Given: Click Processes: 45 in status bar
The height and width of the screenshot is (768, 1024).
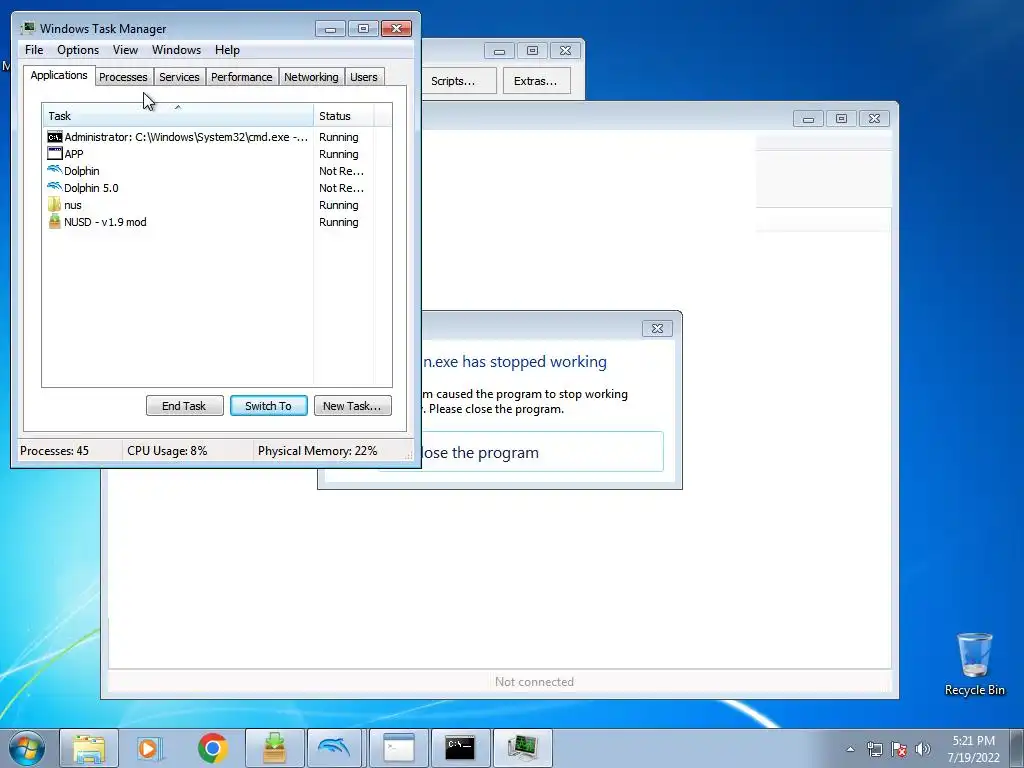Looking at the screenshot, I should pyautogui.click(x=55, y=451).
